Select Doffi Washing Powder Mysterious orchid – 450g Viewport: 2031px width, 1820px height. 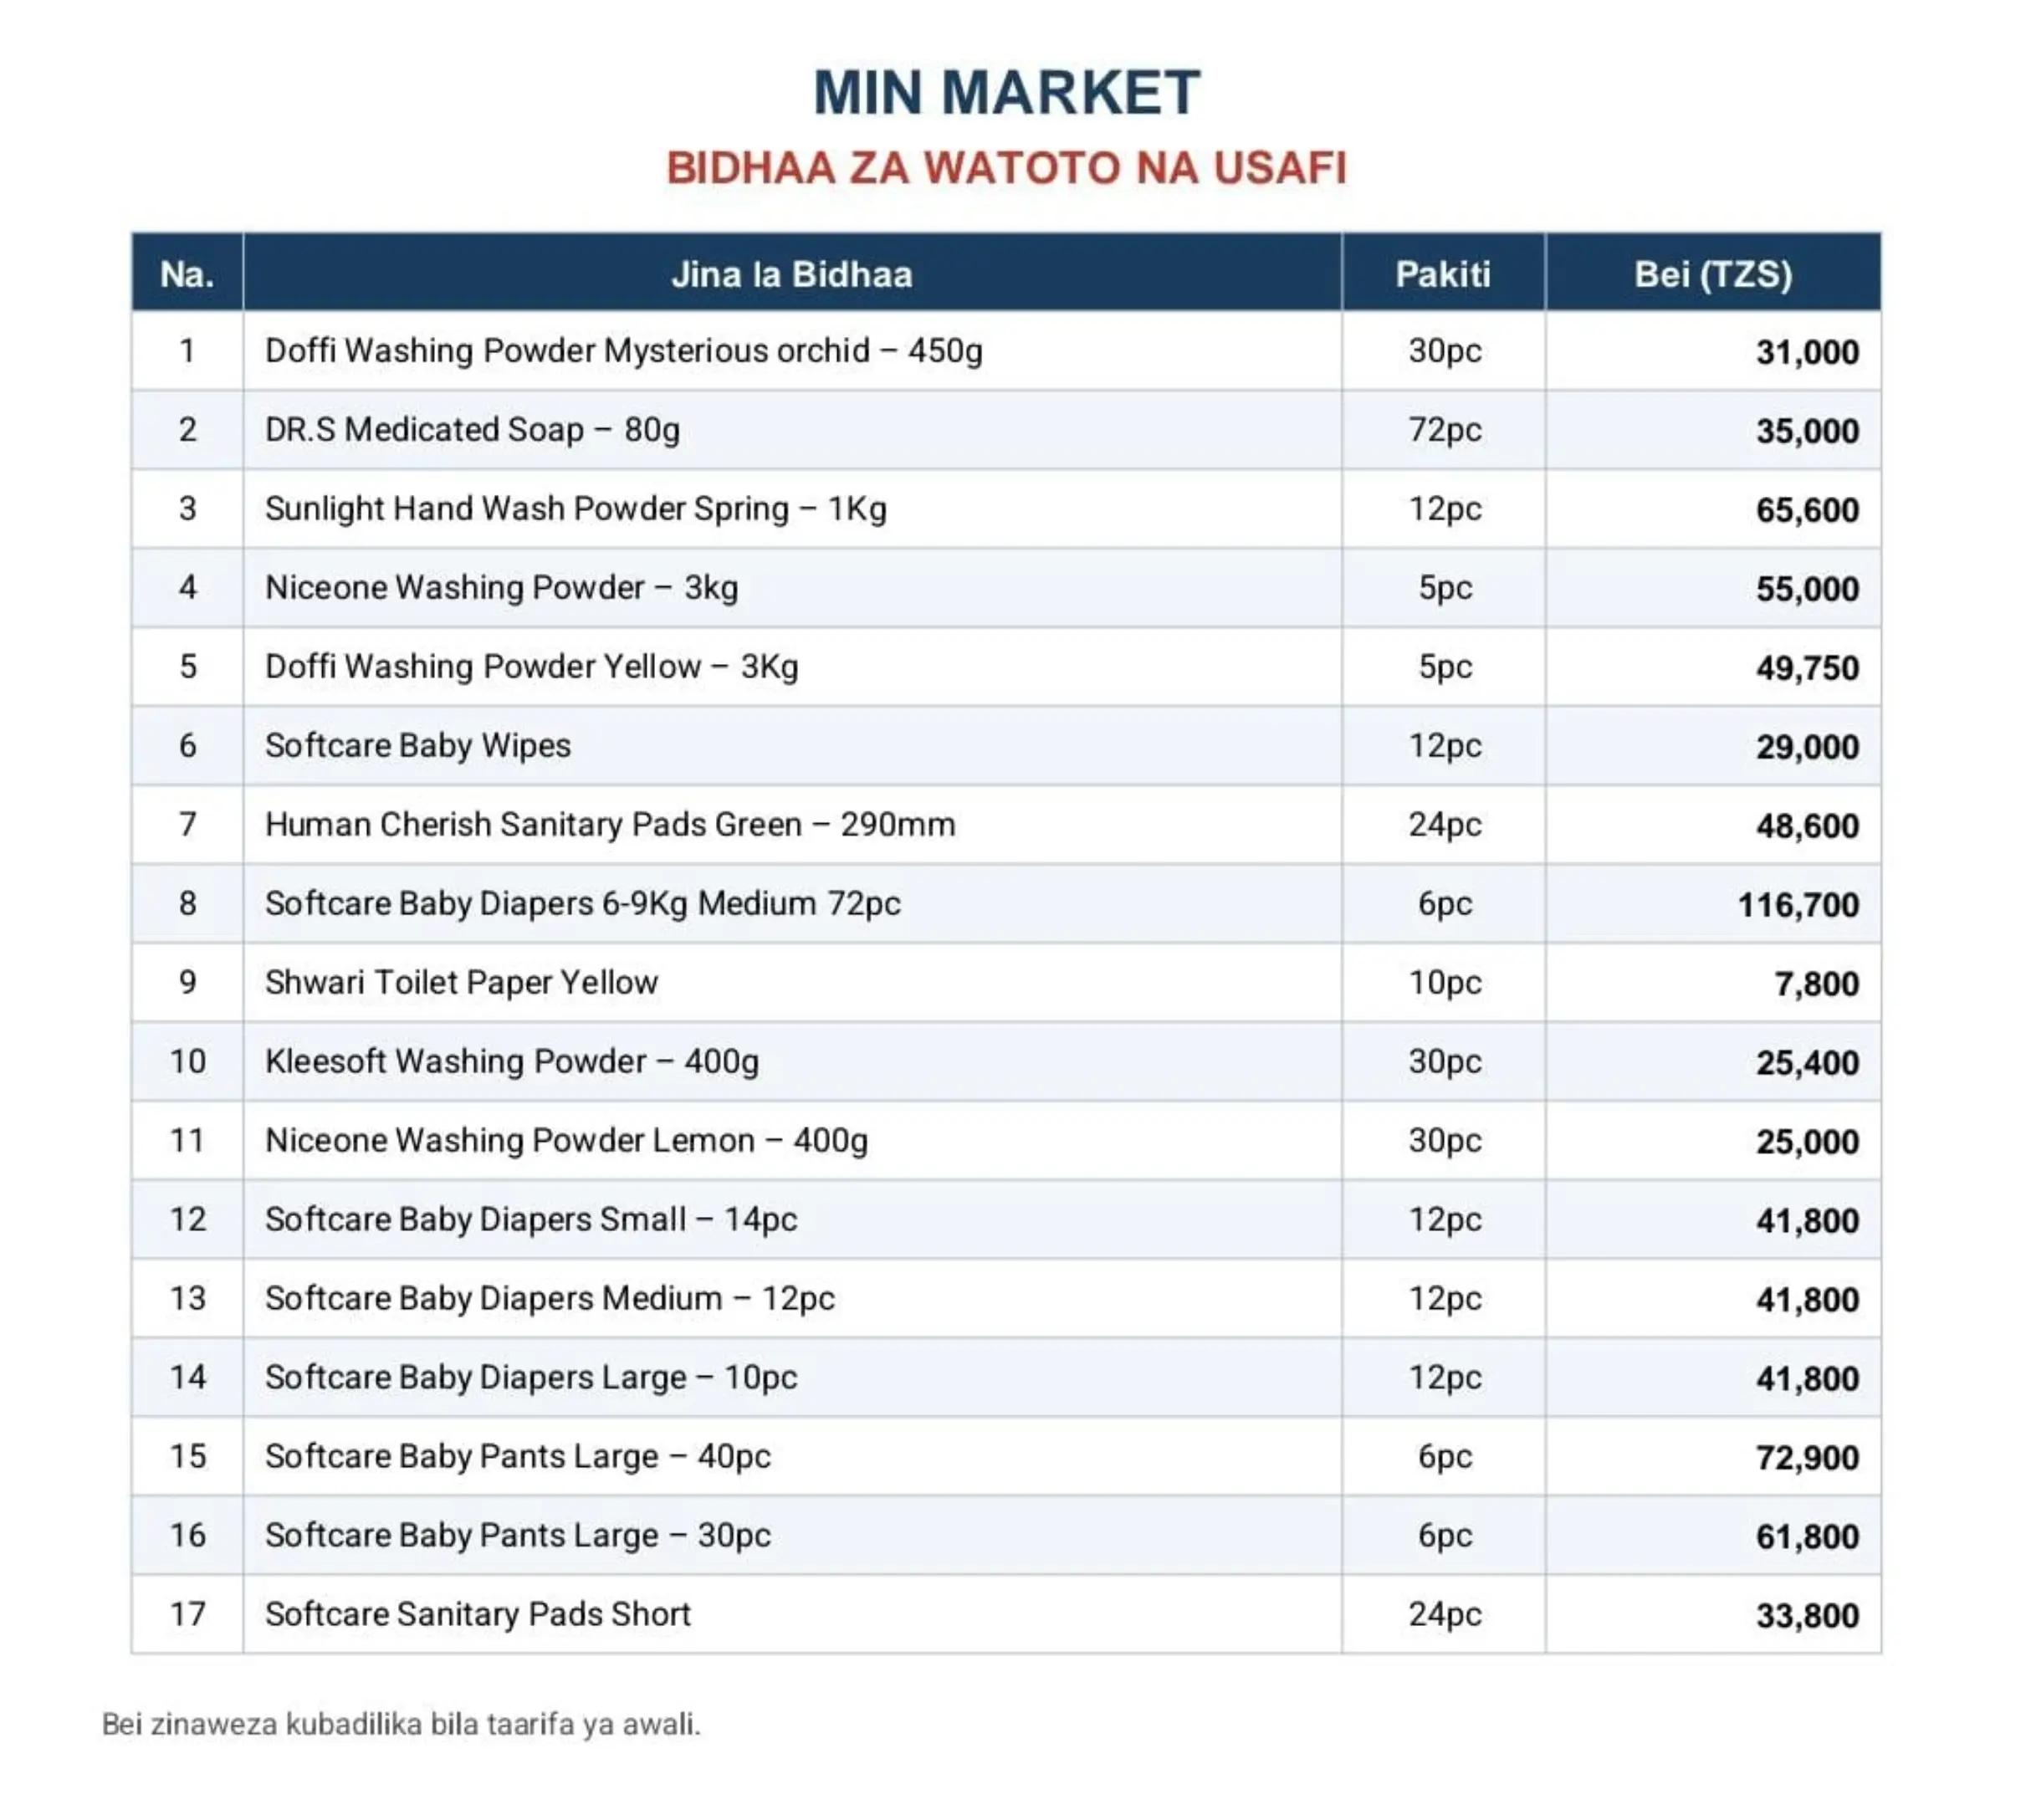(x=623, y=351)
